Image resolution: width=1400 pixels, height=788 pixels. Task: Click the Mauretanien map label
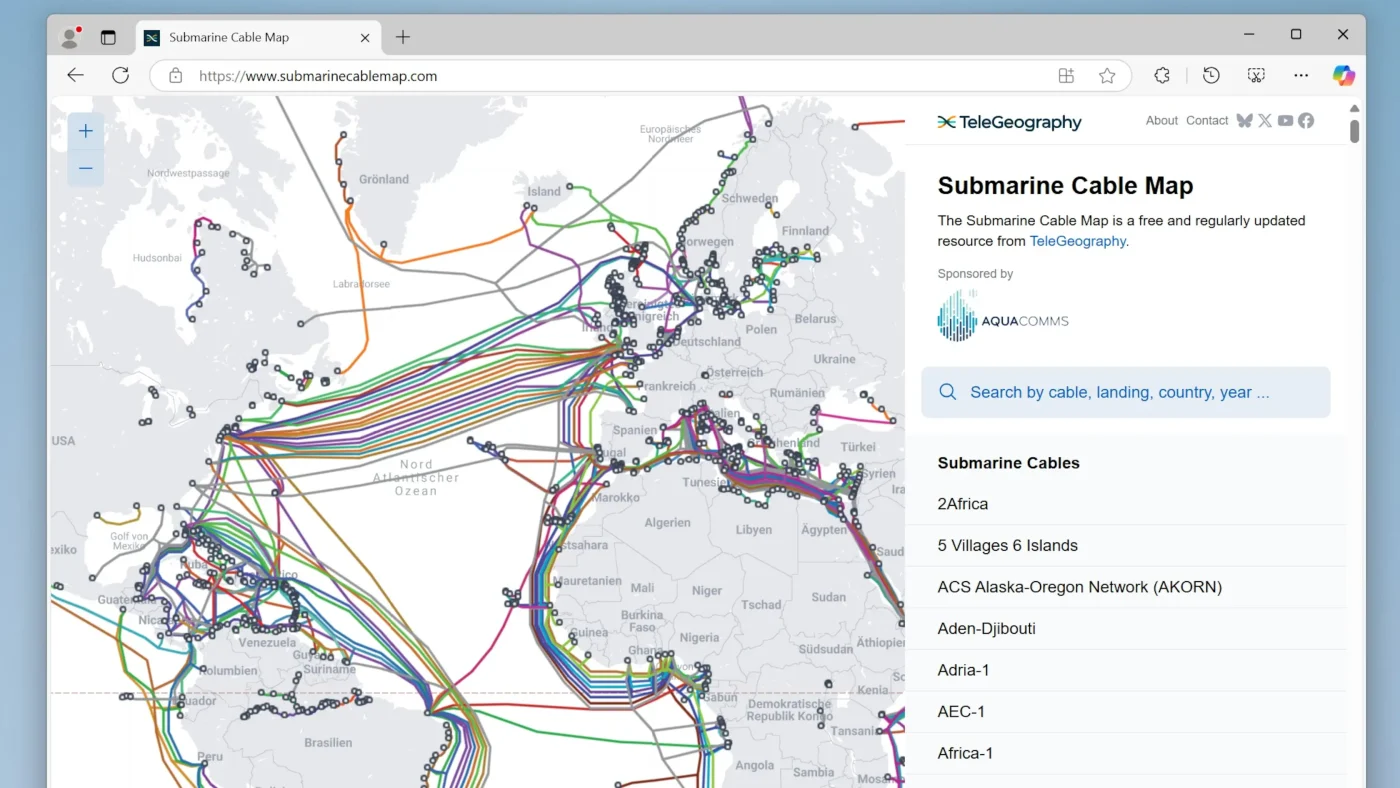click(x=587, y=581)
